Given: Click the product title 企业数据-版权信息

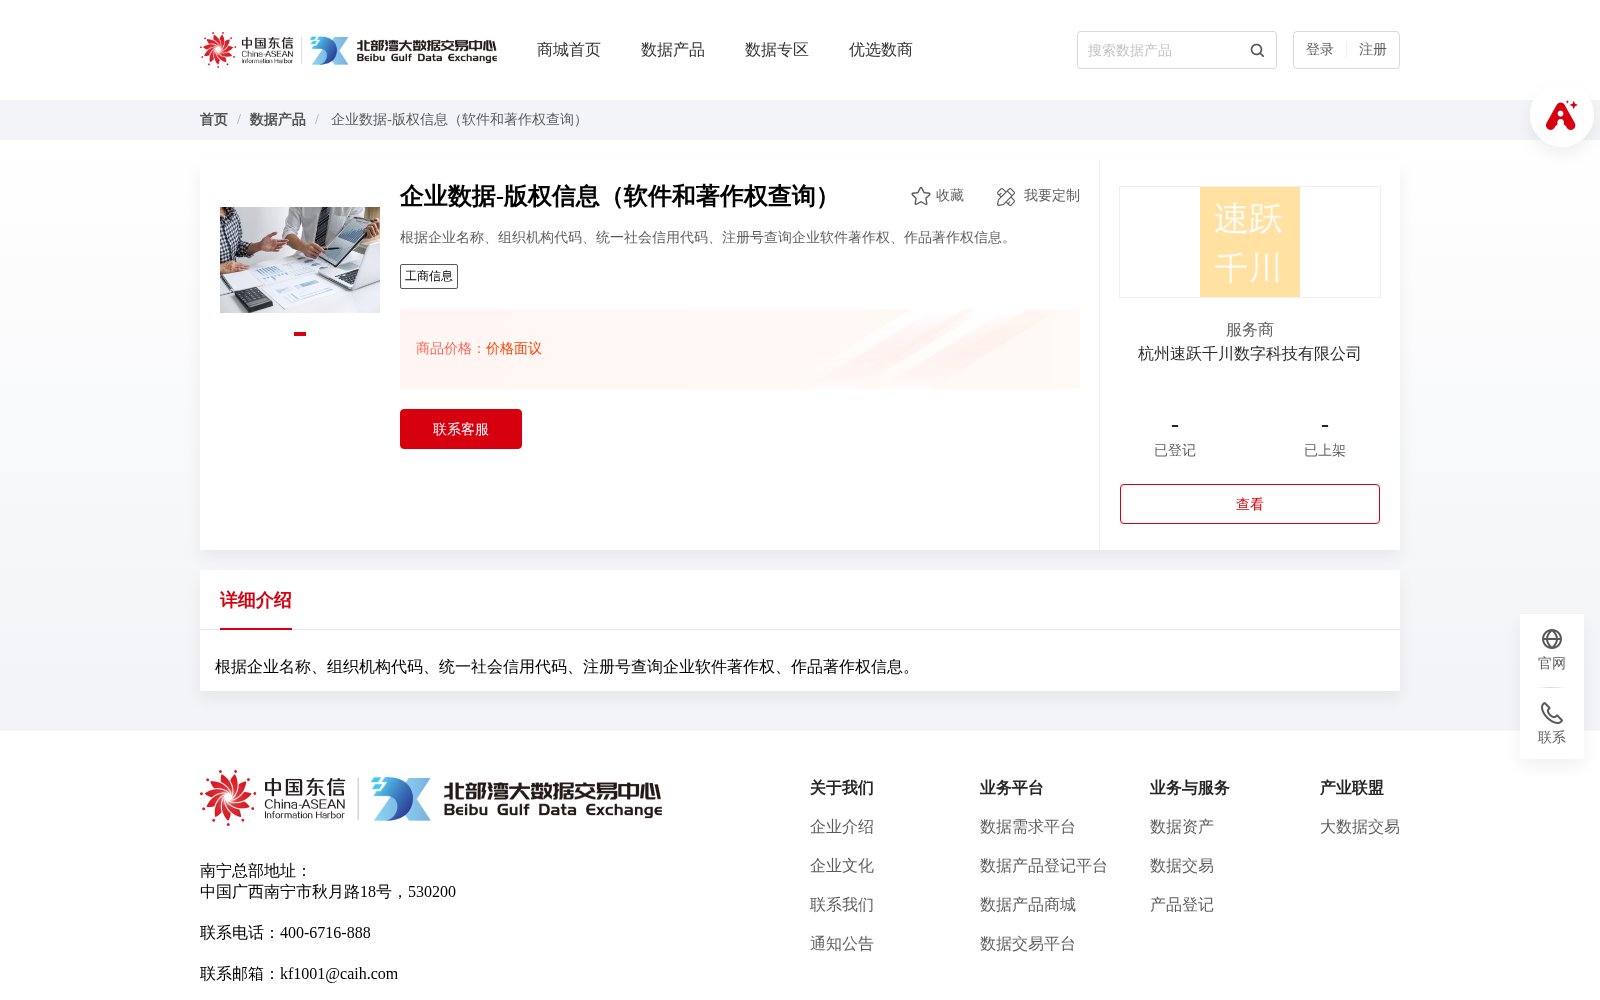Looking at the screenshot, I should coord(620,196).
